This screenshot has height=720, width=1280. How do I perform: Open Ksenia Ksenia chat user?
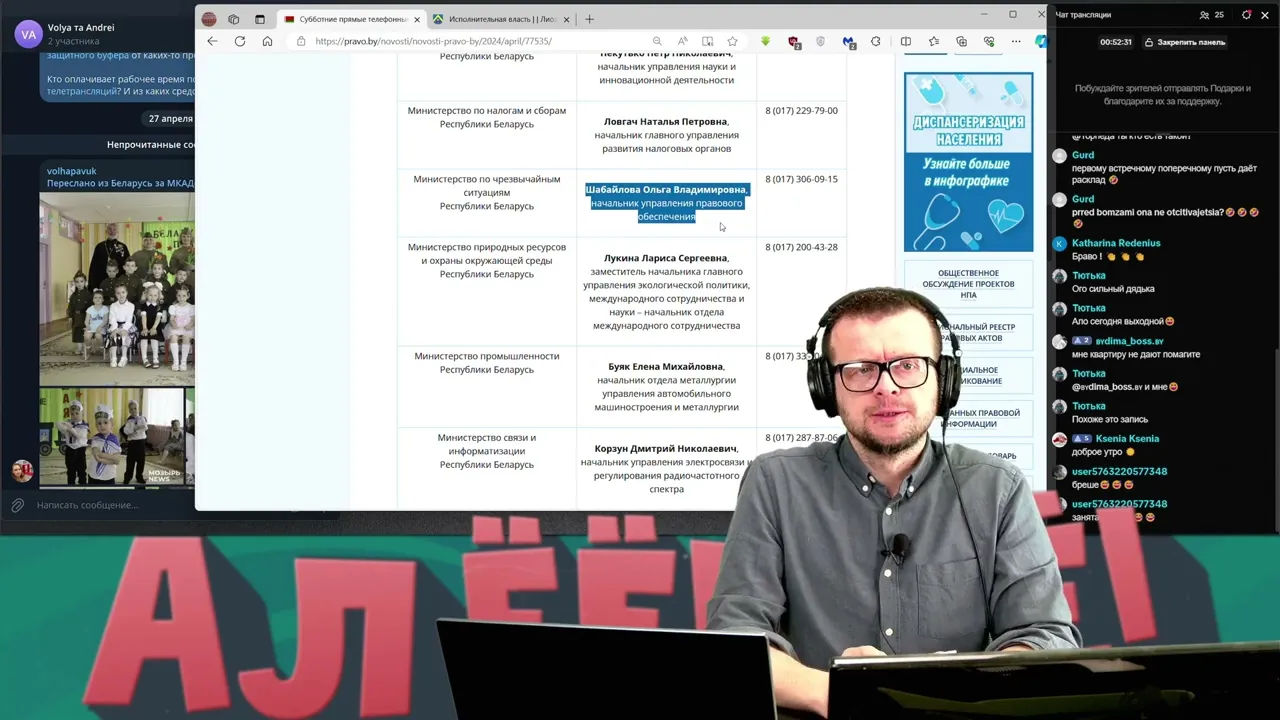click(1127, 439)
